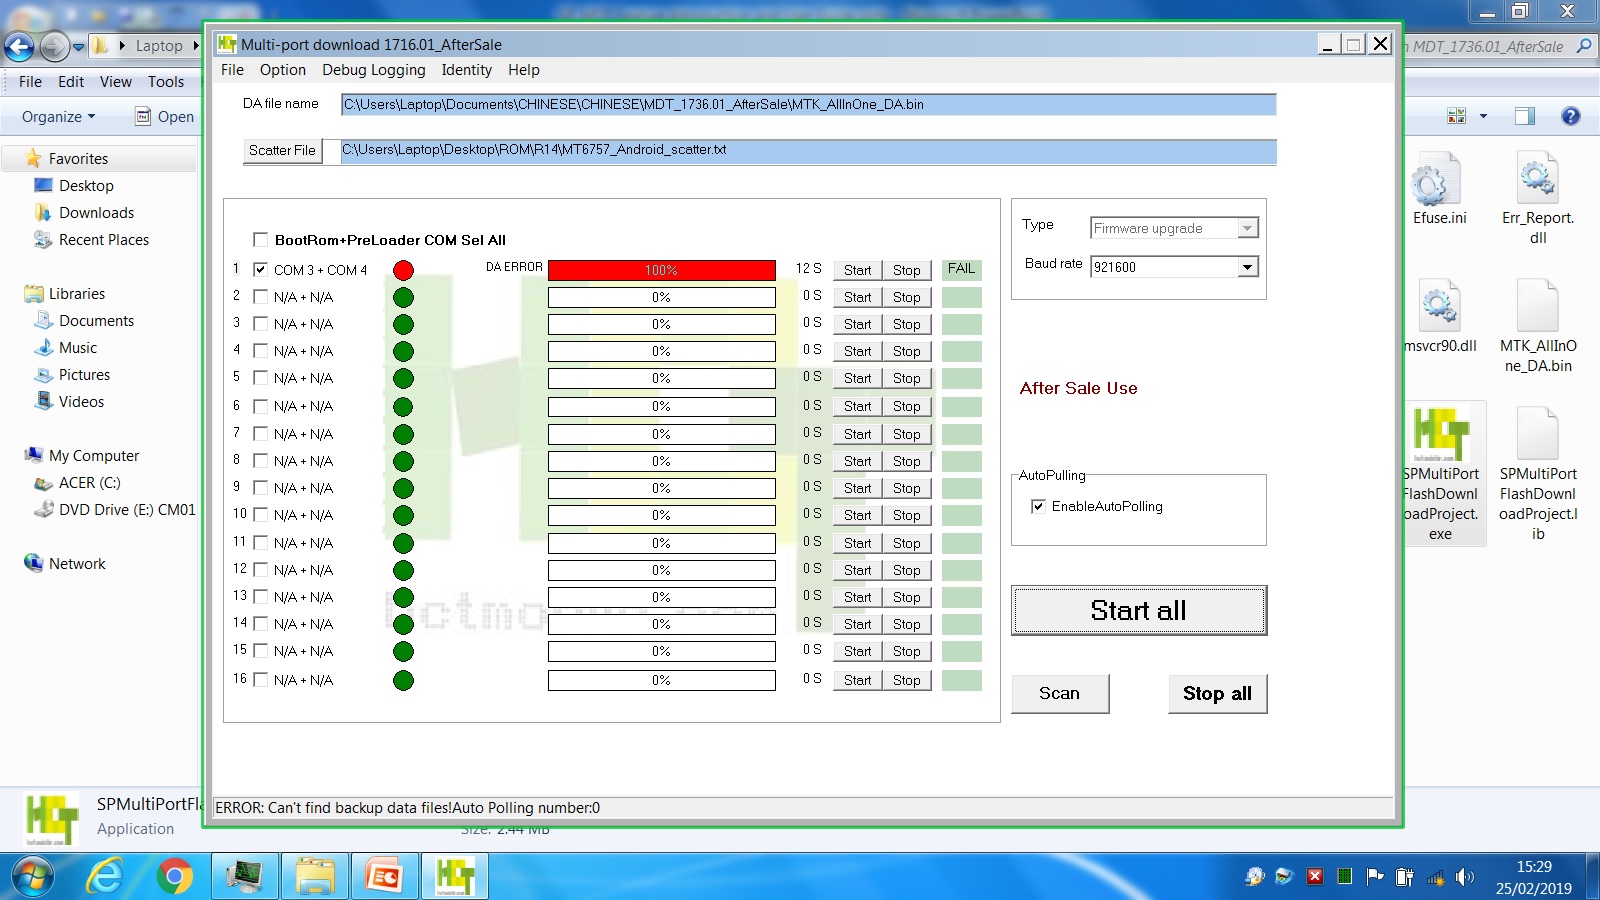1600x900 pixels.
Task: Uncheck the COM 3 + COM 4 port checkbox
Action: (261, 270)
